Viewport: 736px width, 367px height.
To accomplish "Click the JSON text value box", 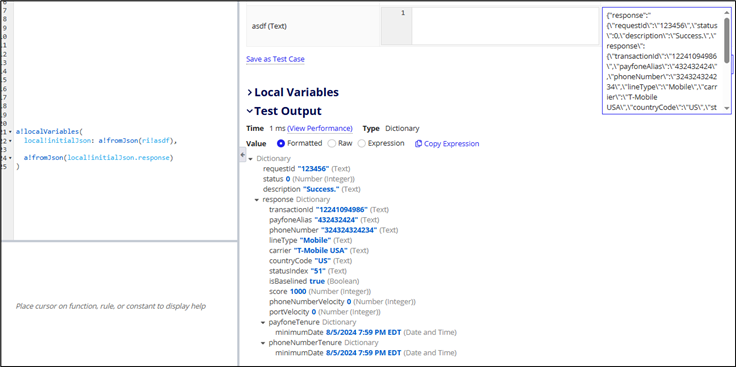I will pyautogui.click(x=663, y=60).
